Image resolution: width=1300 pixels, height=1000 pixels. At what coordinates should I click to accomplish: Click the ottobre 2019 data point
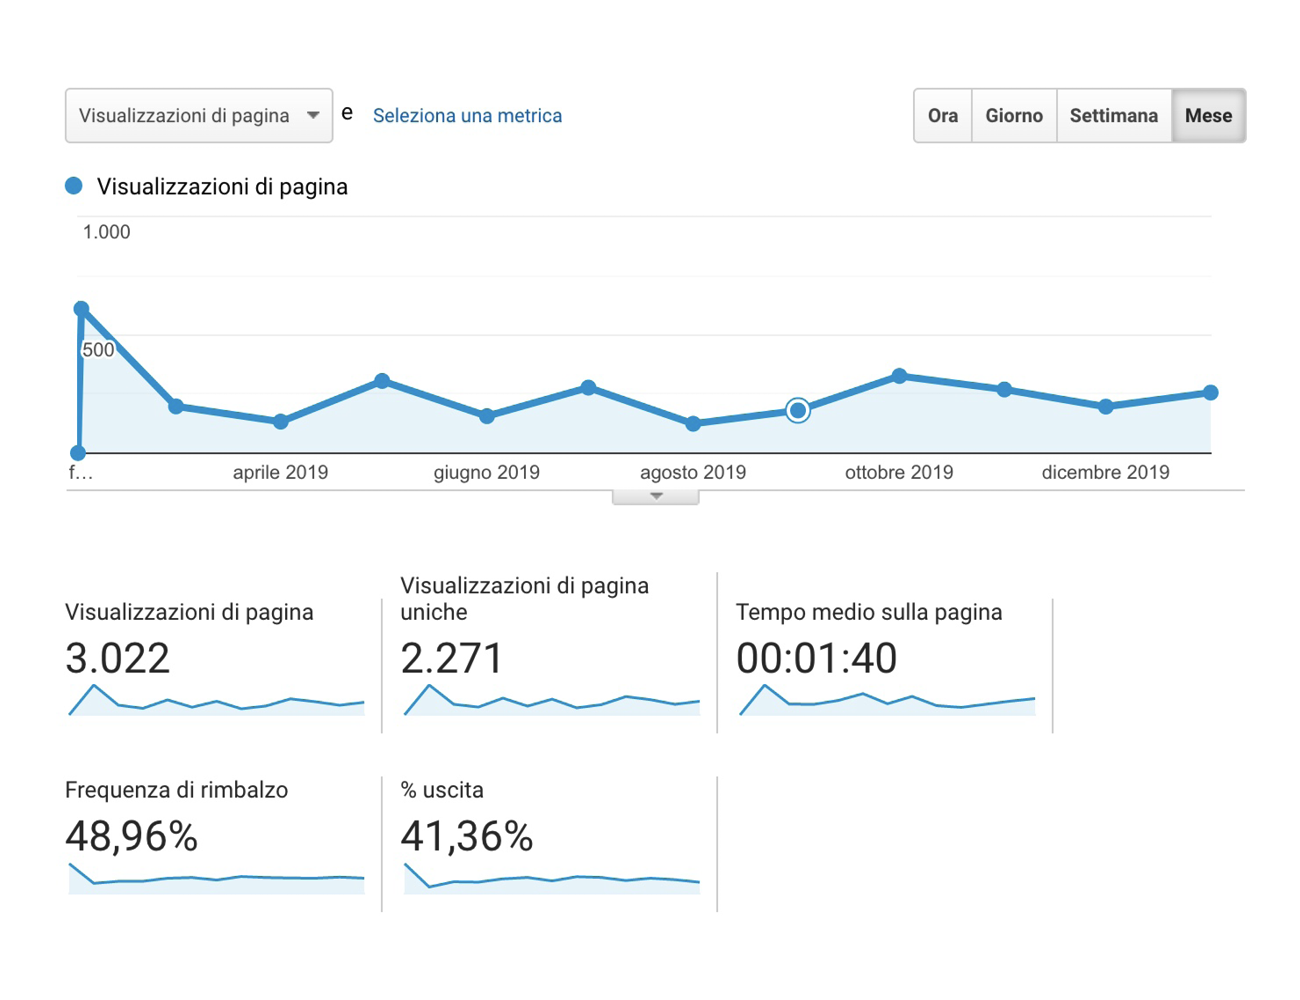point(900,376)
